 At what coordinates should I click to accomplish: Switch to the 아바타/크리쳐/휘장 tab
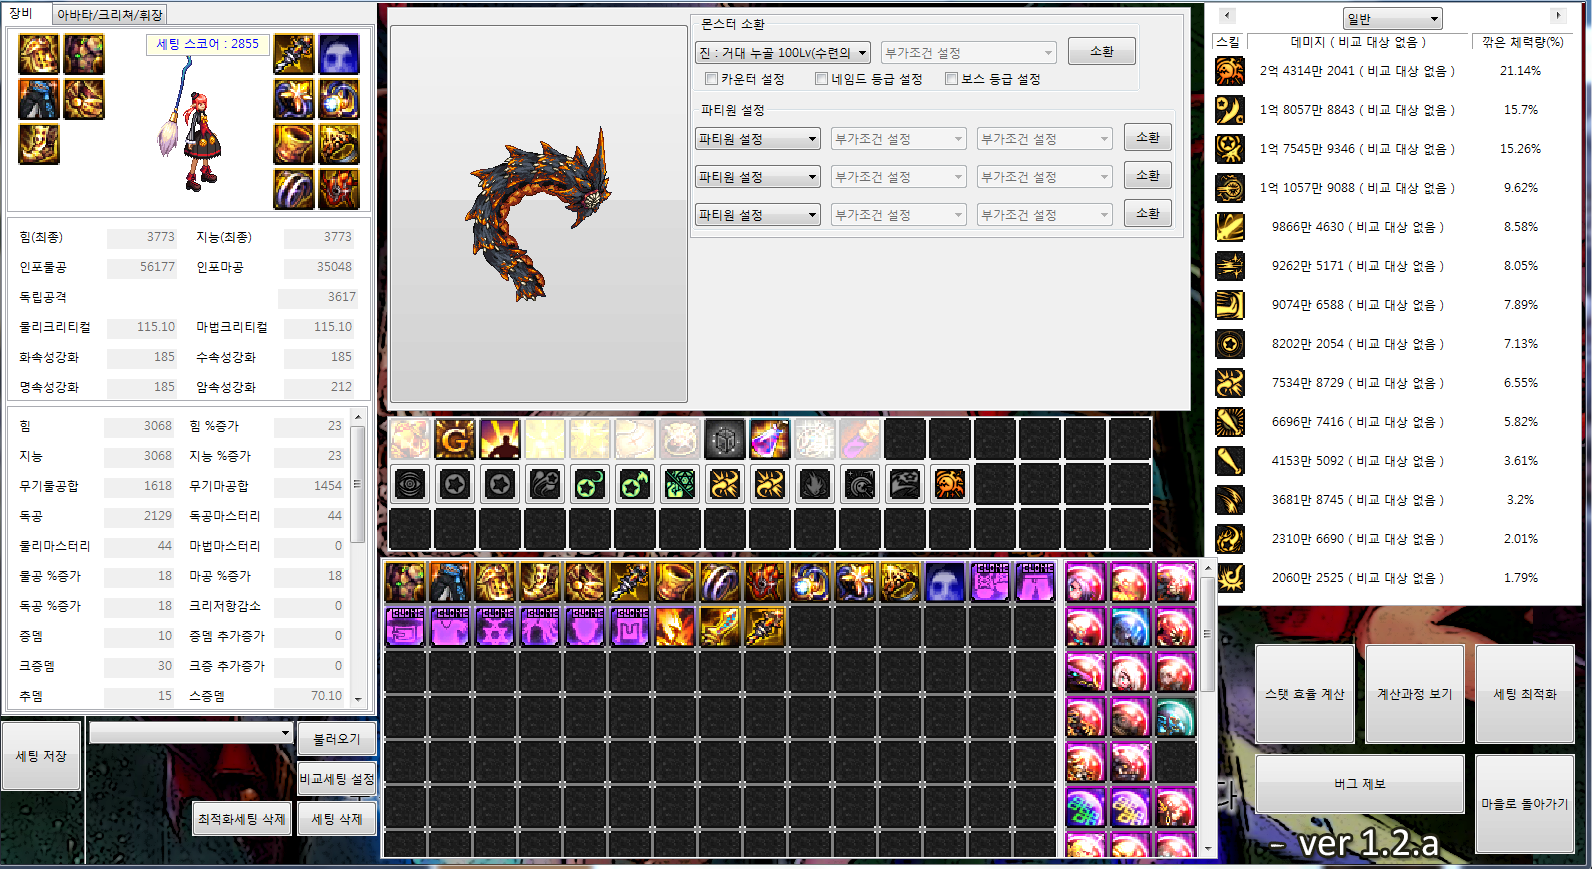coord(109,15)
